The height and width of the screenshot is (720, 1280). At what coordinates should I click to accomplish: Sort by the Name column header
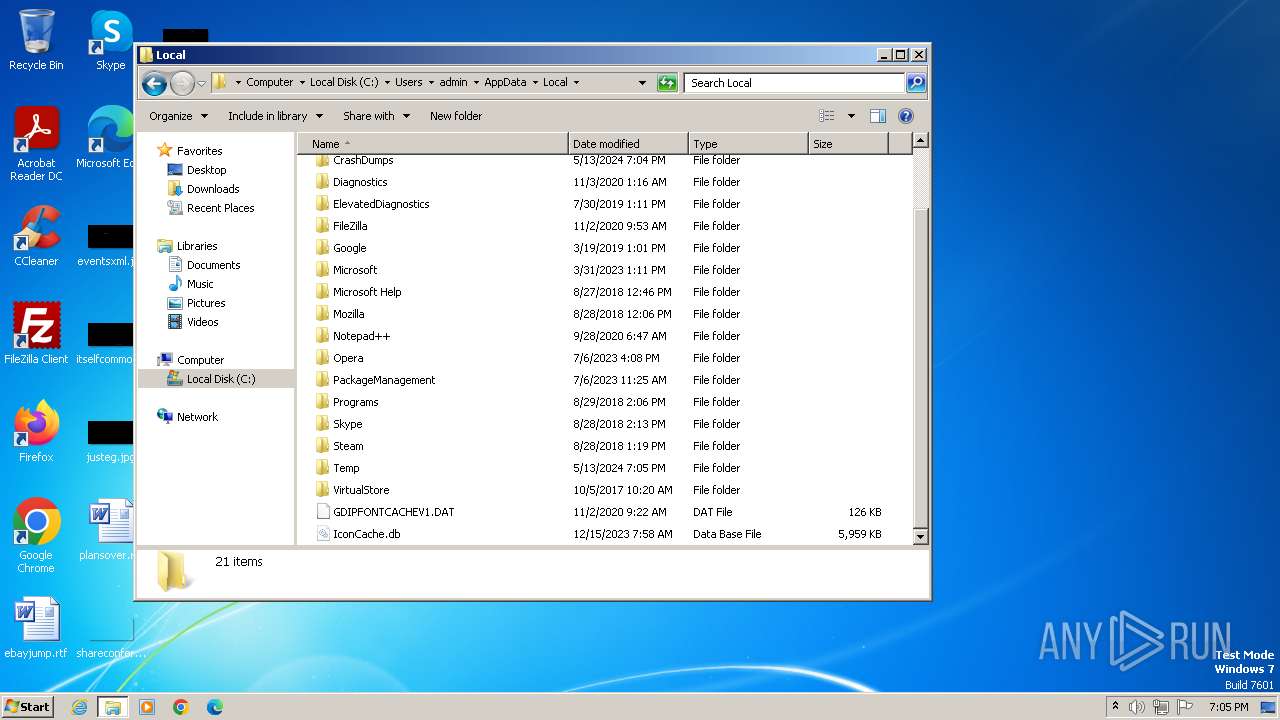(433, 144)
